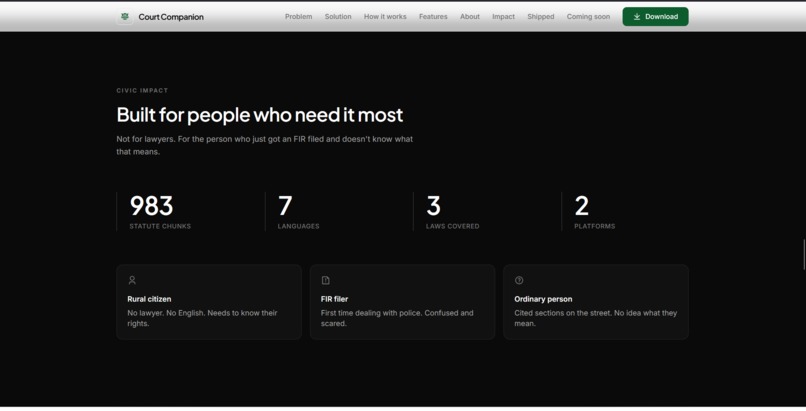Click 'First time dealing with police' description
The height and width of the screenshot is (411, 806).
pos(397,318)
